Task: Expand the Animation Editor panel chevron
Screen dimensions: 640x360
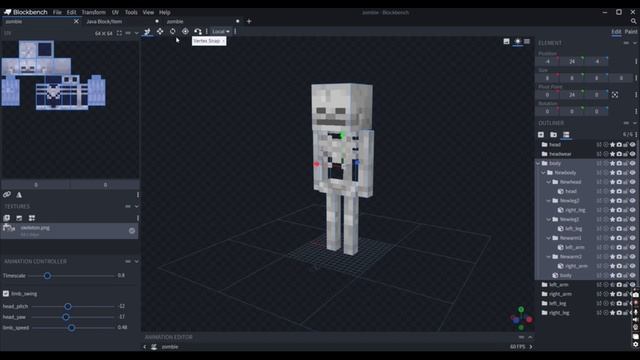Action: pos(530,337)
